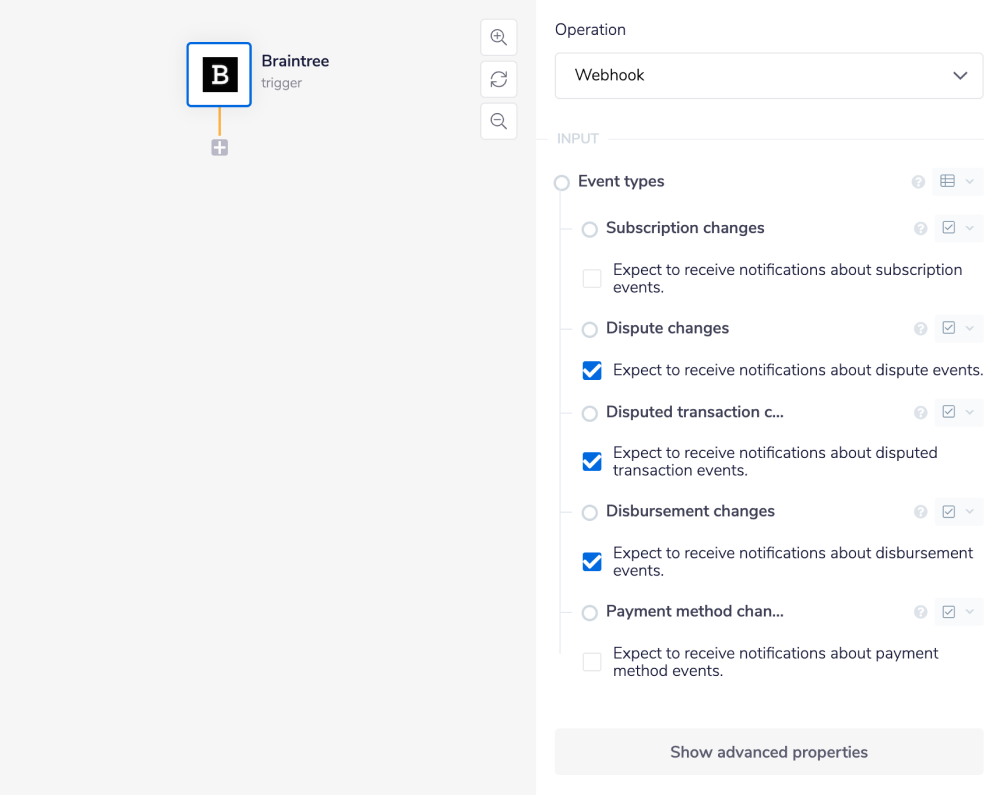Click the Braintree logo on the trigger node

[218, 72]
